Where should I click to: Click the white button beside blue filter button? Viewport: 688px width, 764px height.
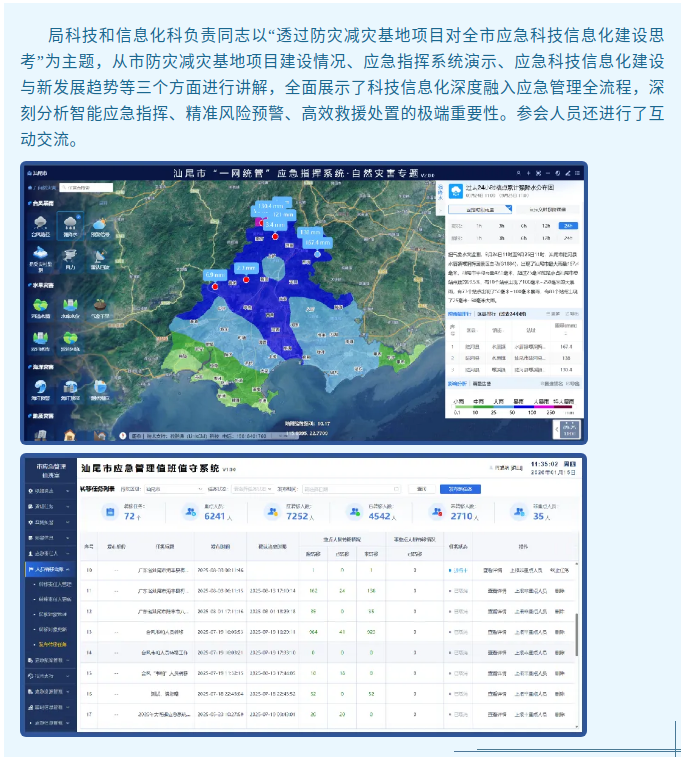coord(423,489)
